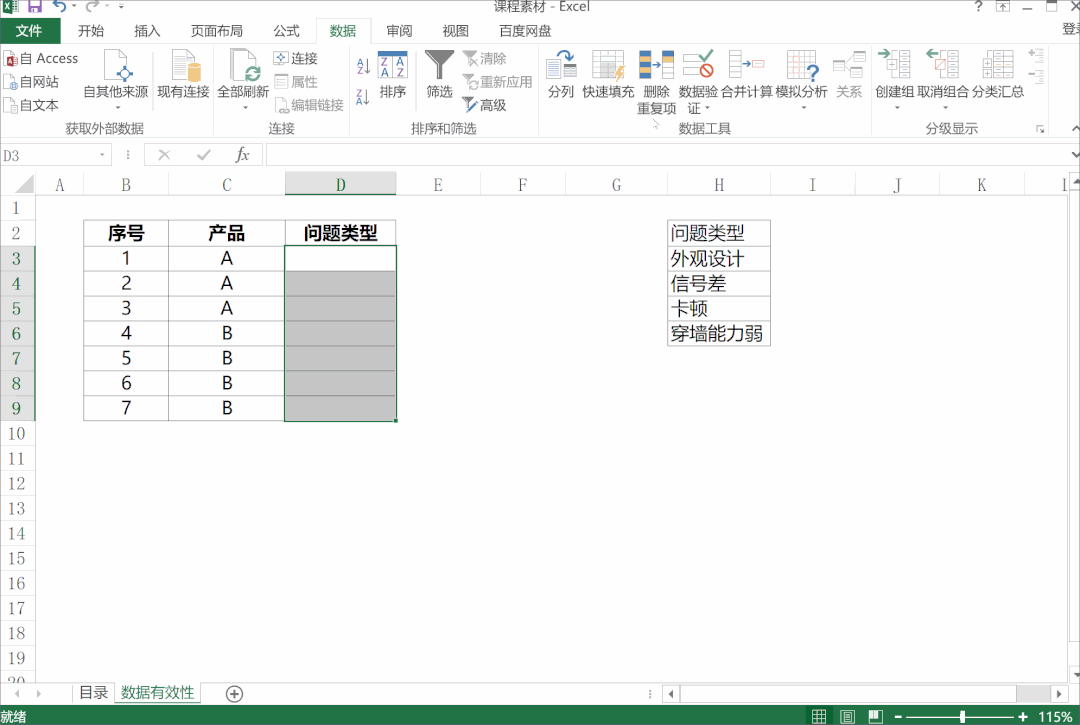The image size is (1080, 725).
Task: Import data from text file (自文本)
Action: pos(32,105)
